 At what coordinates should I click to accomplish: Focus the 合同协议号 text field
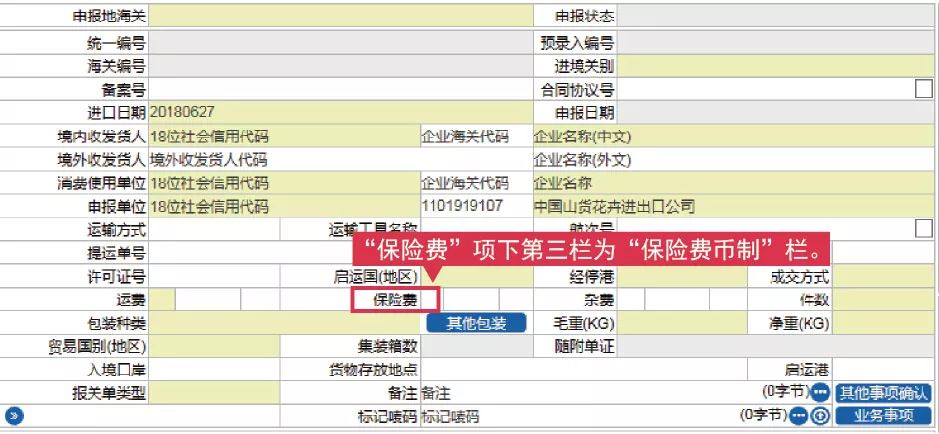765,89
